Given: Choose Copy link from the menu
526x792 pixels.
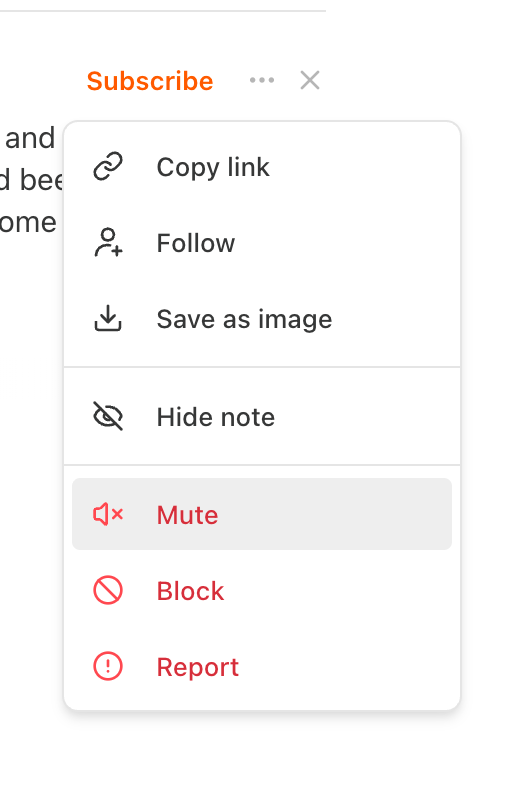Looking at the screenshot, I should (213, 168).
